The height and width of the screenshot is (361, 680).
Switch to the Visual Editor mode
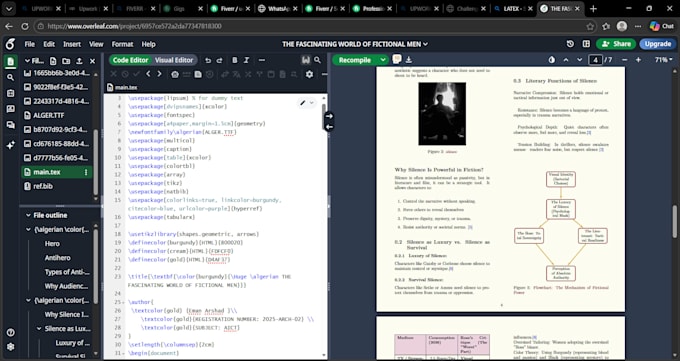coord(174,60)
